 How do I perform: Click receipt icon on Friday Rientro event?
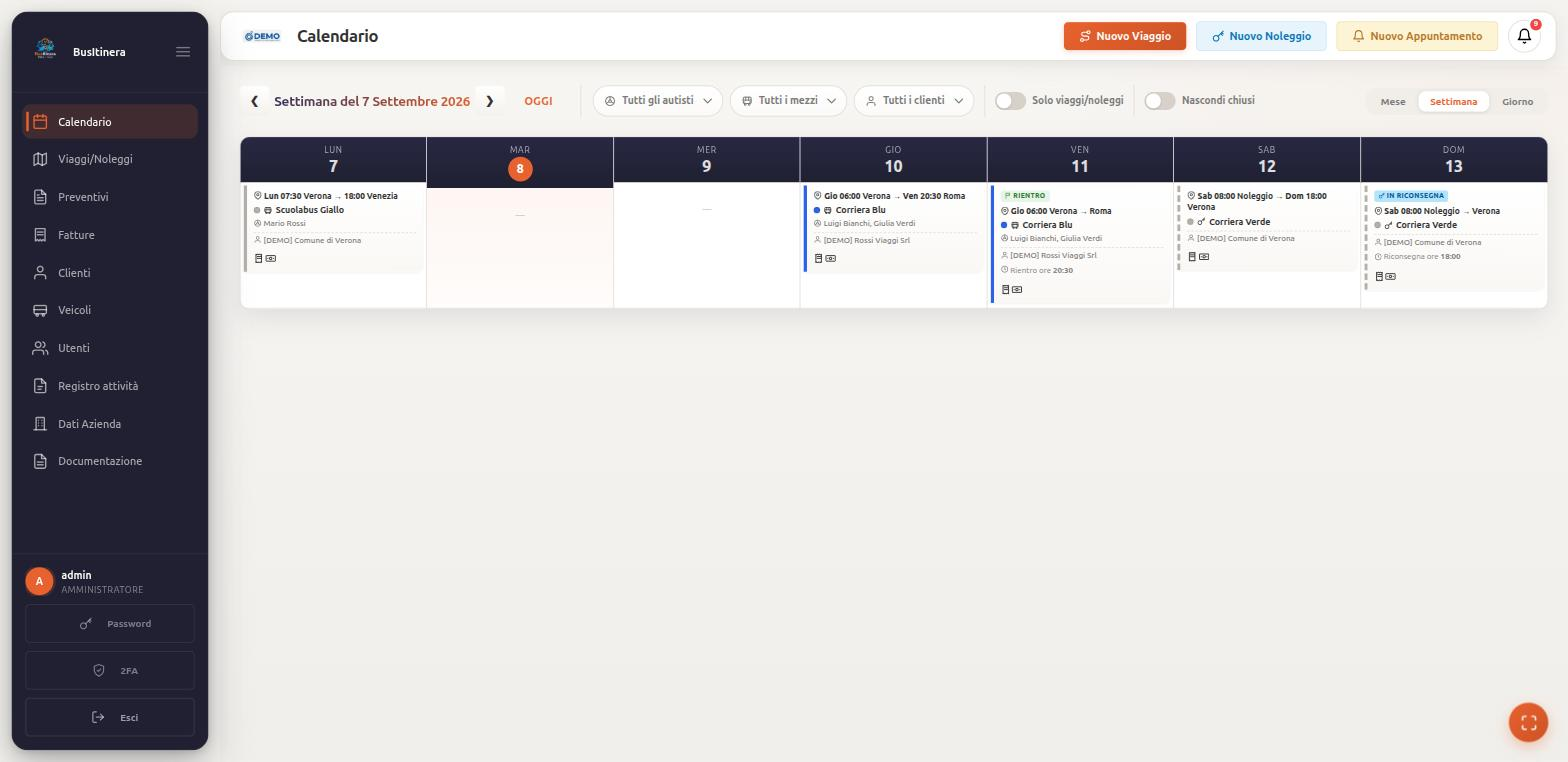(x=1005, y=289)
